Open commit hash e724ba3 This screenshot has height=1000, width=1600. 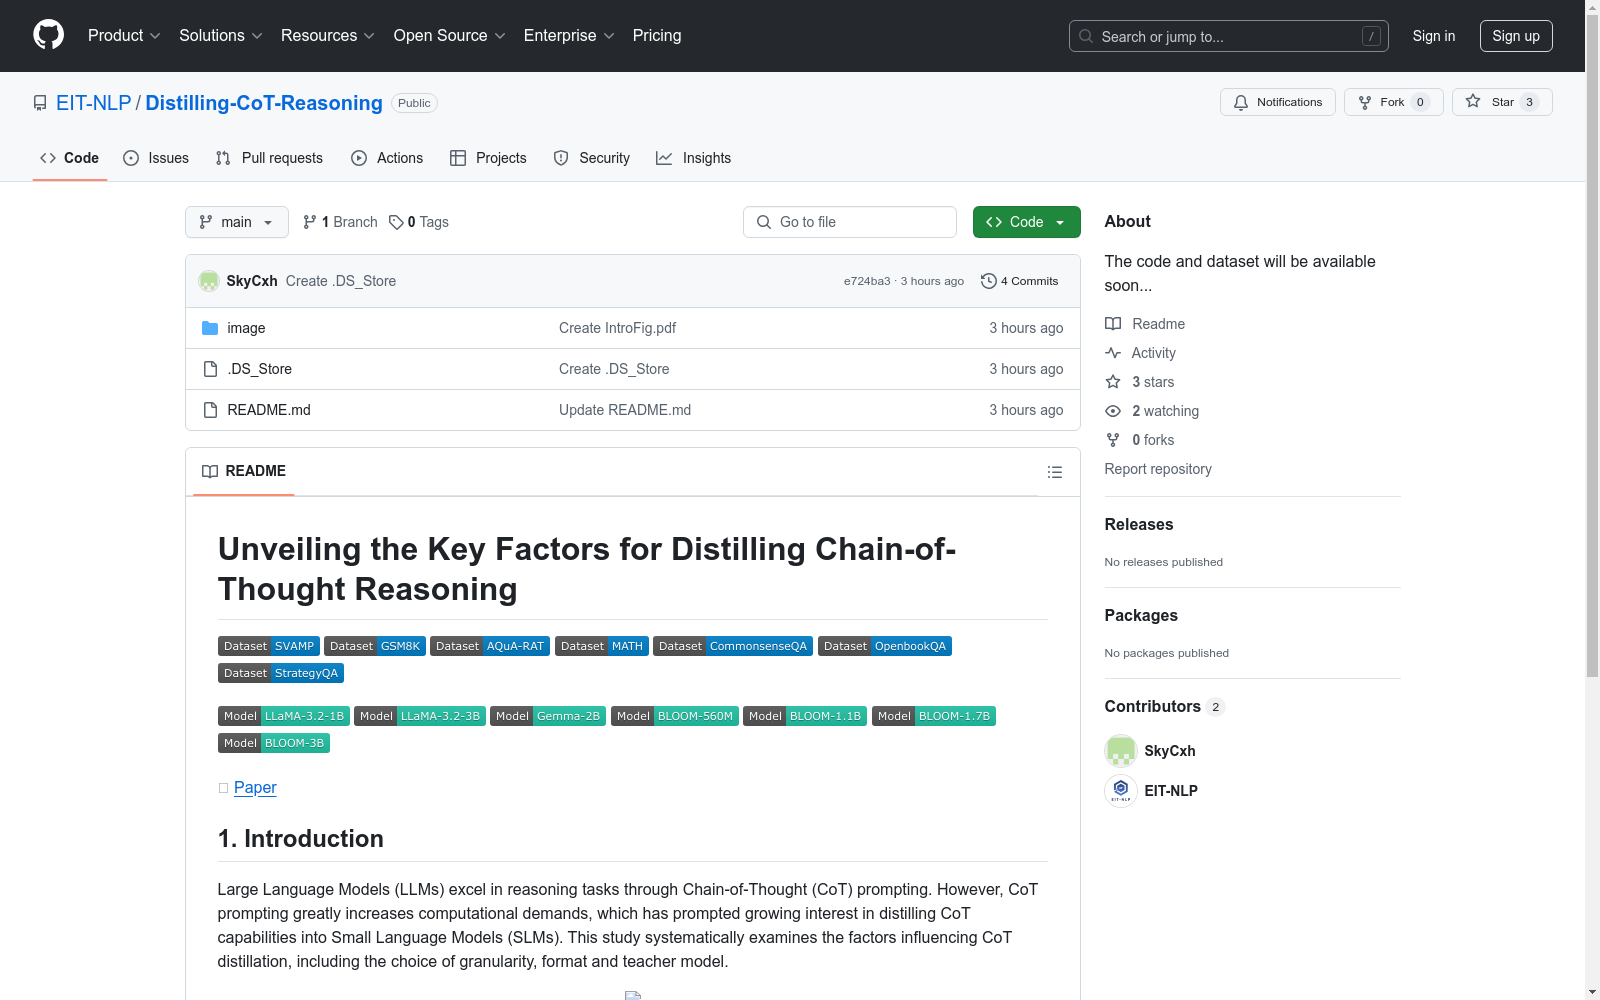867,281
